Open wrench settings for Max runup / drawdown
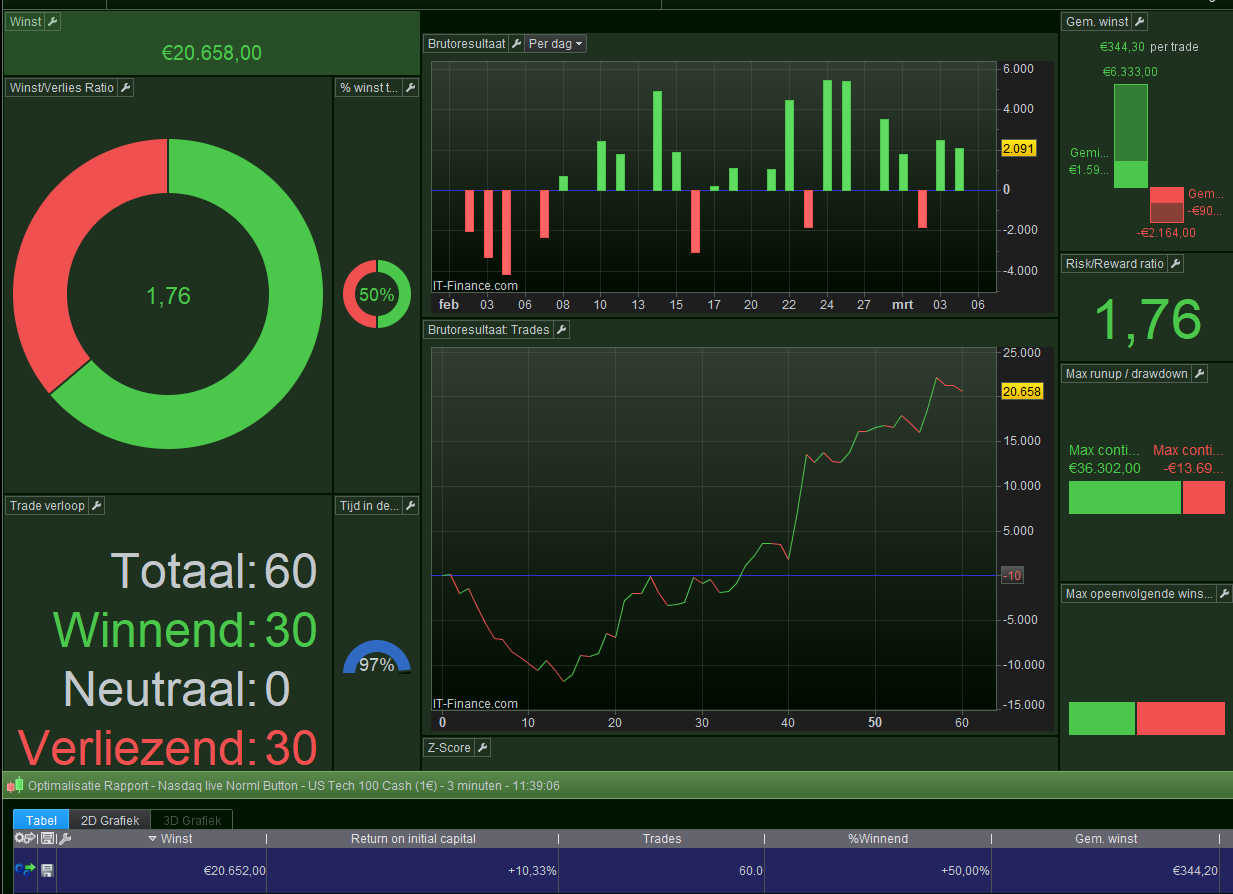 click(x=1200, y=374)
